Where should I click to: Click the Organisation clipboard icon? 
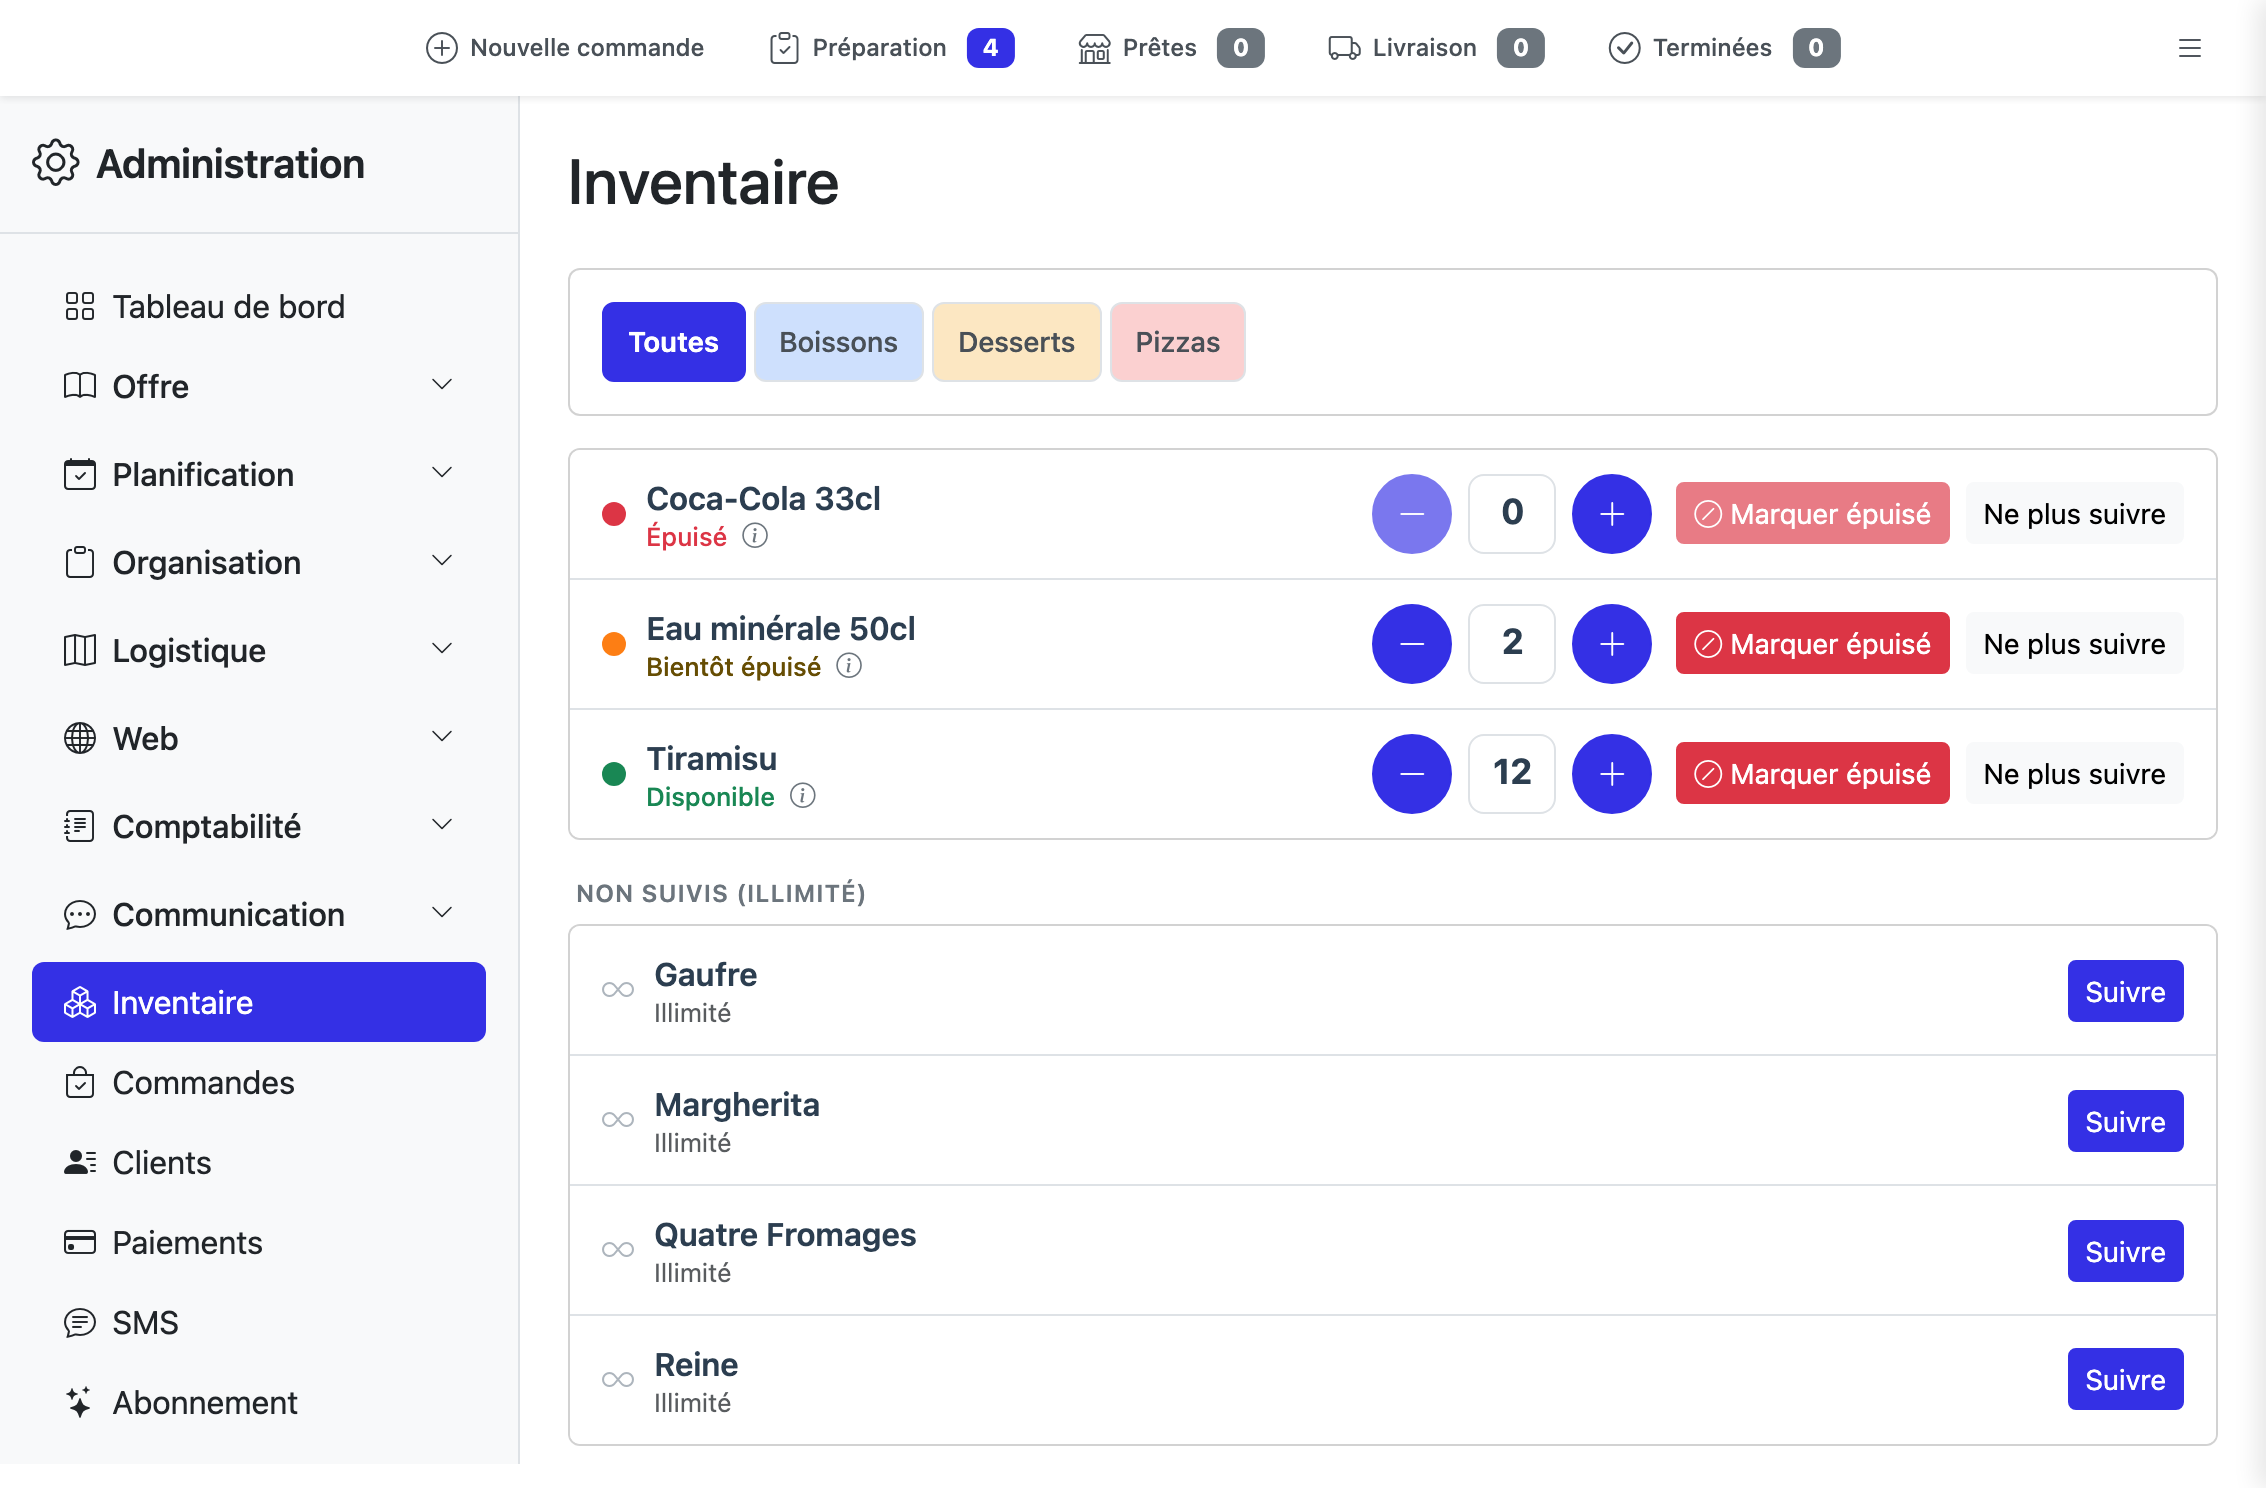coord(80,562)
